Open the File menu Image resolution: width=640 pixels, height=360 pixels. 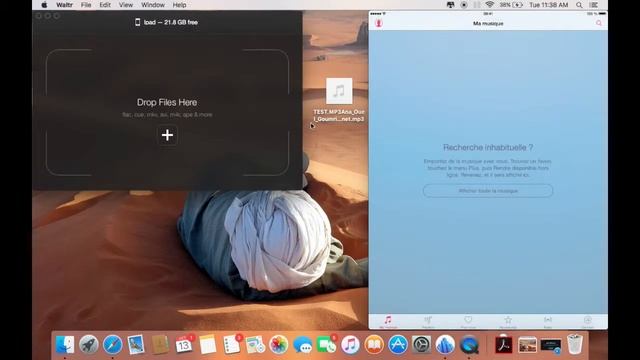(x=86, y=5)
